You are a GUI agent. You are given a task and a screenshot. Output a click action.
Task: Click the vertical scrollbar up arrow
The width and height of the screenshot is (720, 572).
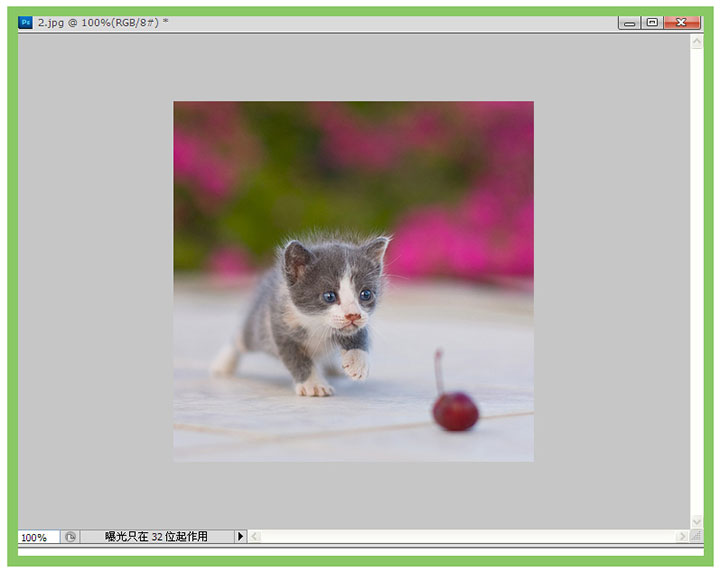[697, 42]
